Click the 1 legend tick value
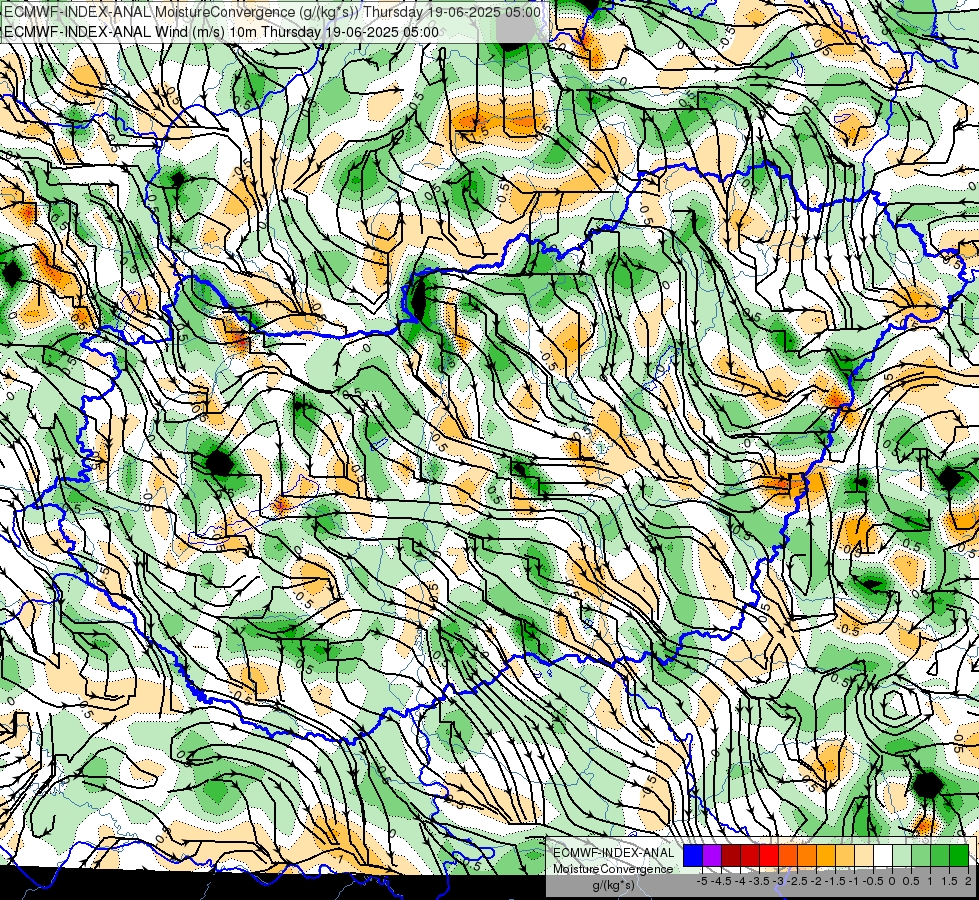The image size is (979, 900). (930, 881)
